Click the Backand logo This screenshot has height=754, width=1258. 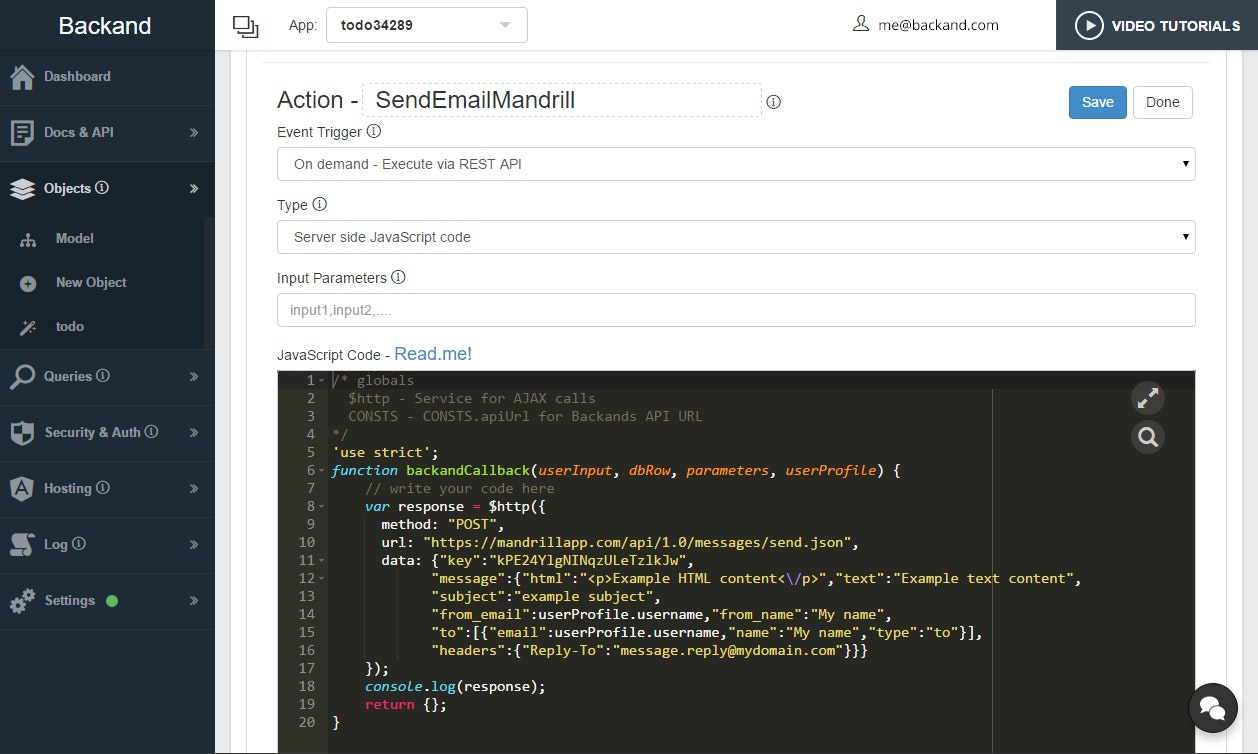coord(105,26)
